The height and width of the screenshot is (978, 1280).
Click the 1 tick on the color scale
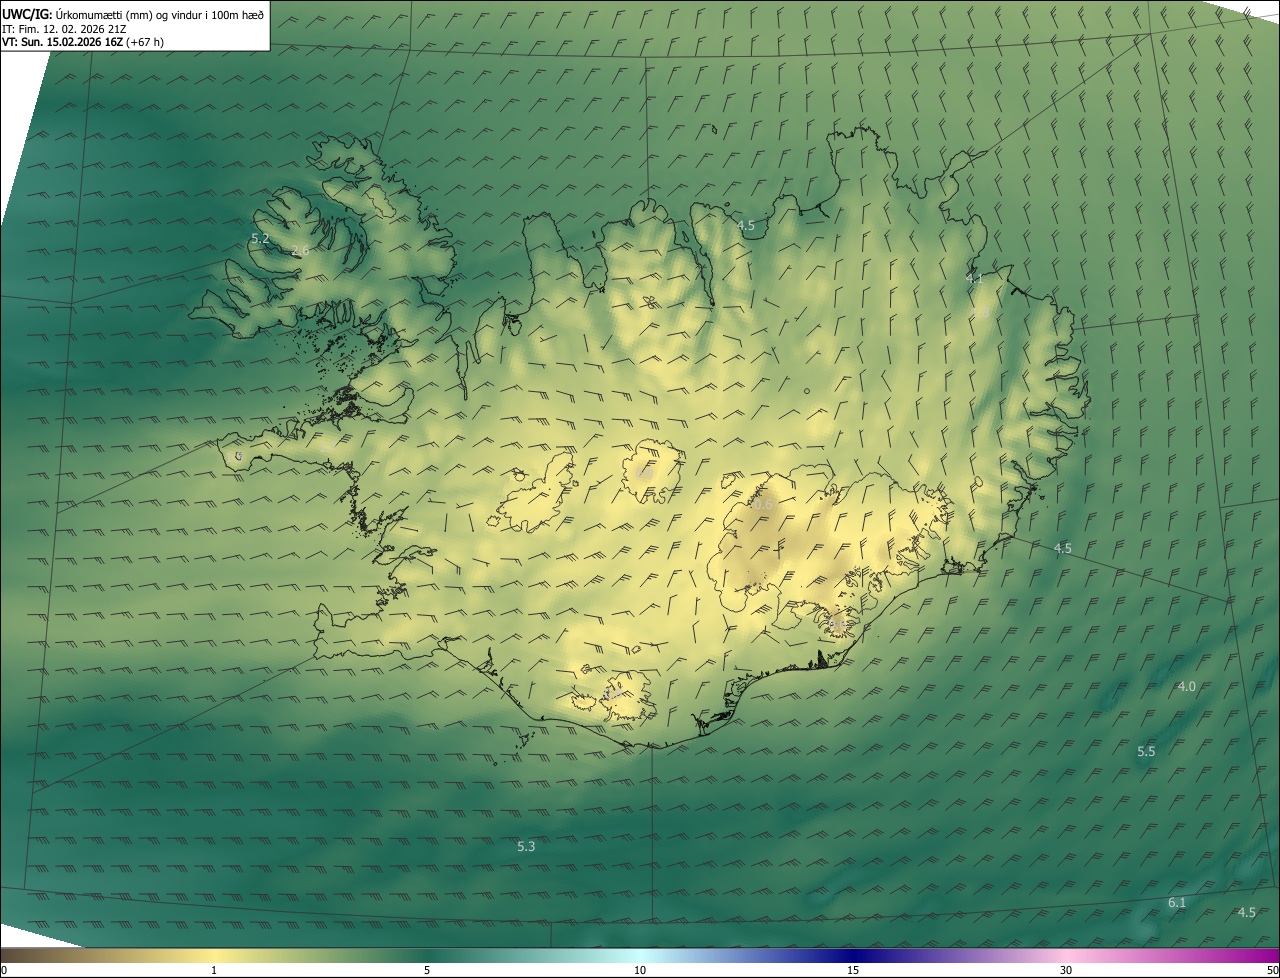coord(214,970)
